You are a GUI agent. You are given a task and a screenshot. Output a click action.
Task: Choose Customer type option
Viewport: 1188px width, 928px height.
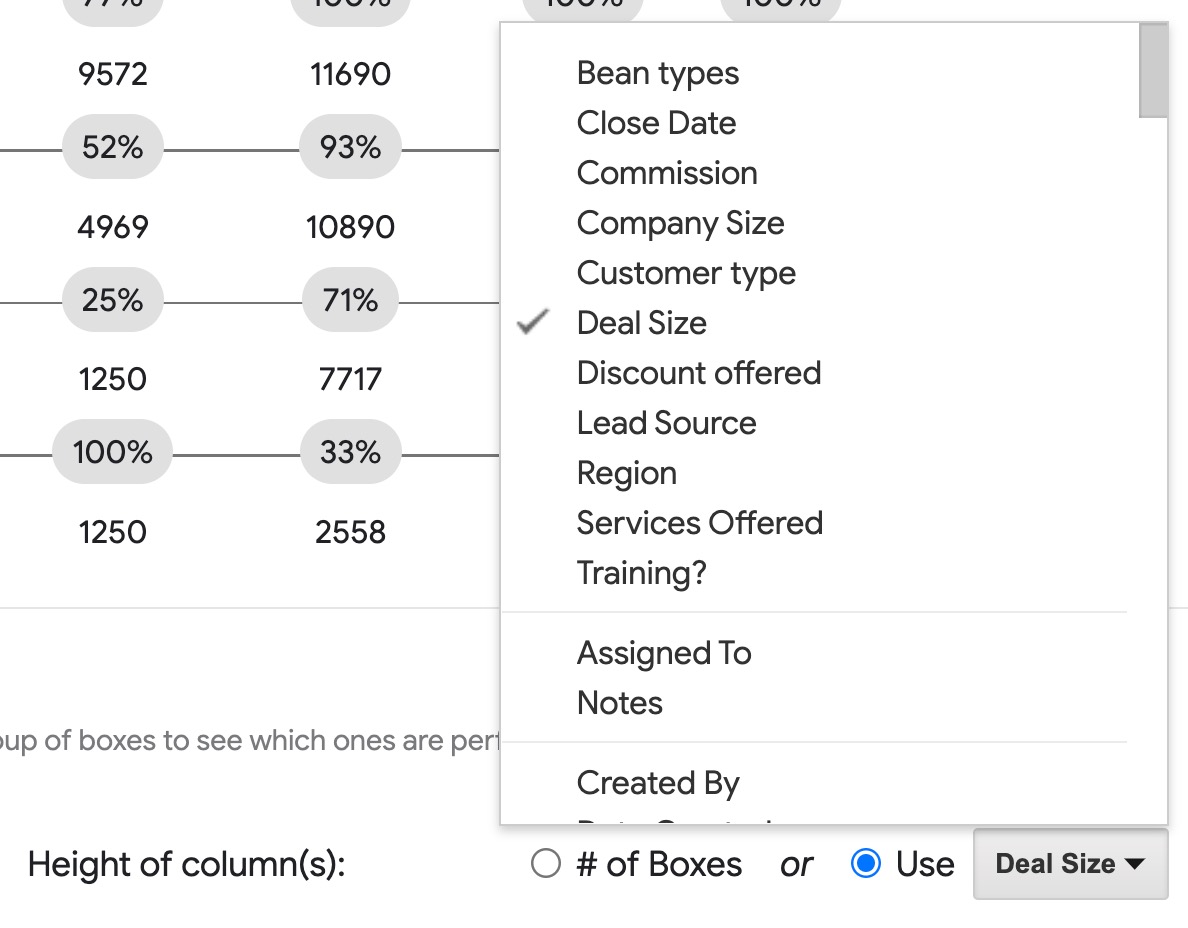pos(686,273)
